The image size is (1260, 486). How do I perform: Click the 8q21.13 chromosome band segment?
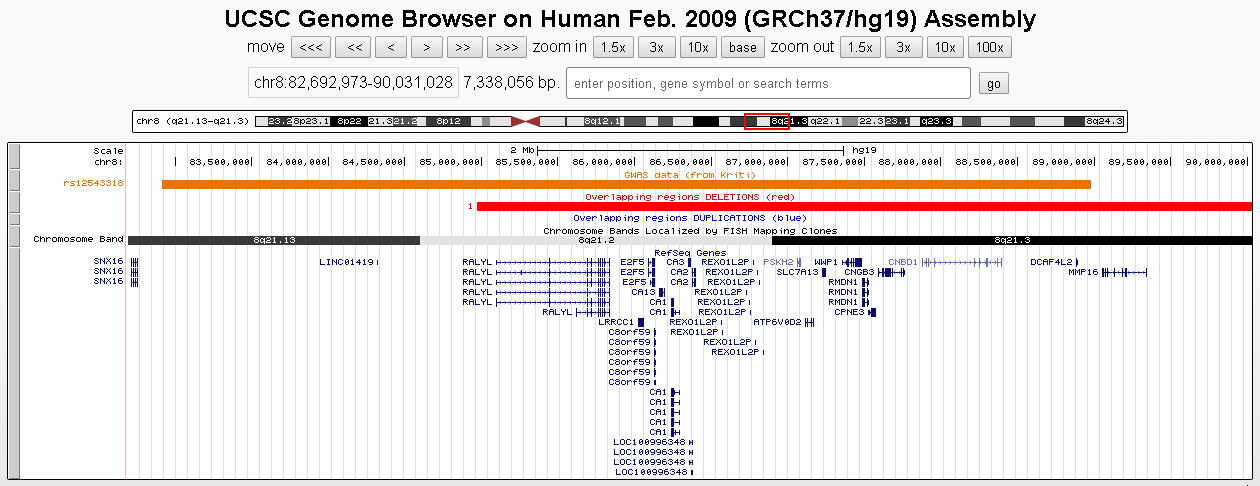(x=273, y=240)
